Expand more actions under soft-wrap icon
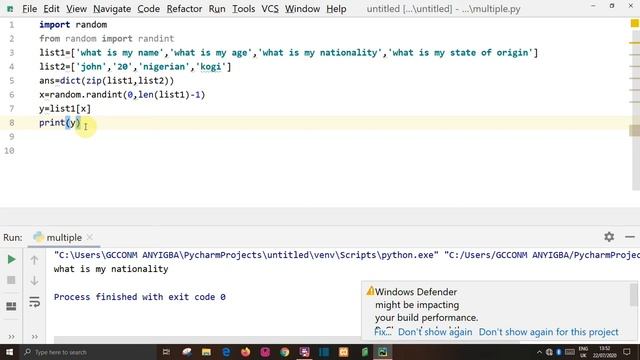 click(35, 337)
